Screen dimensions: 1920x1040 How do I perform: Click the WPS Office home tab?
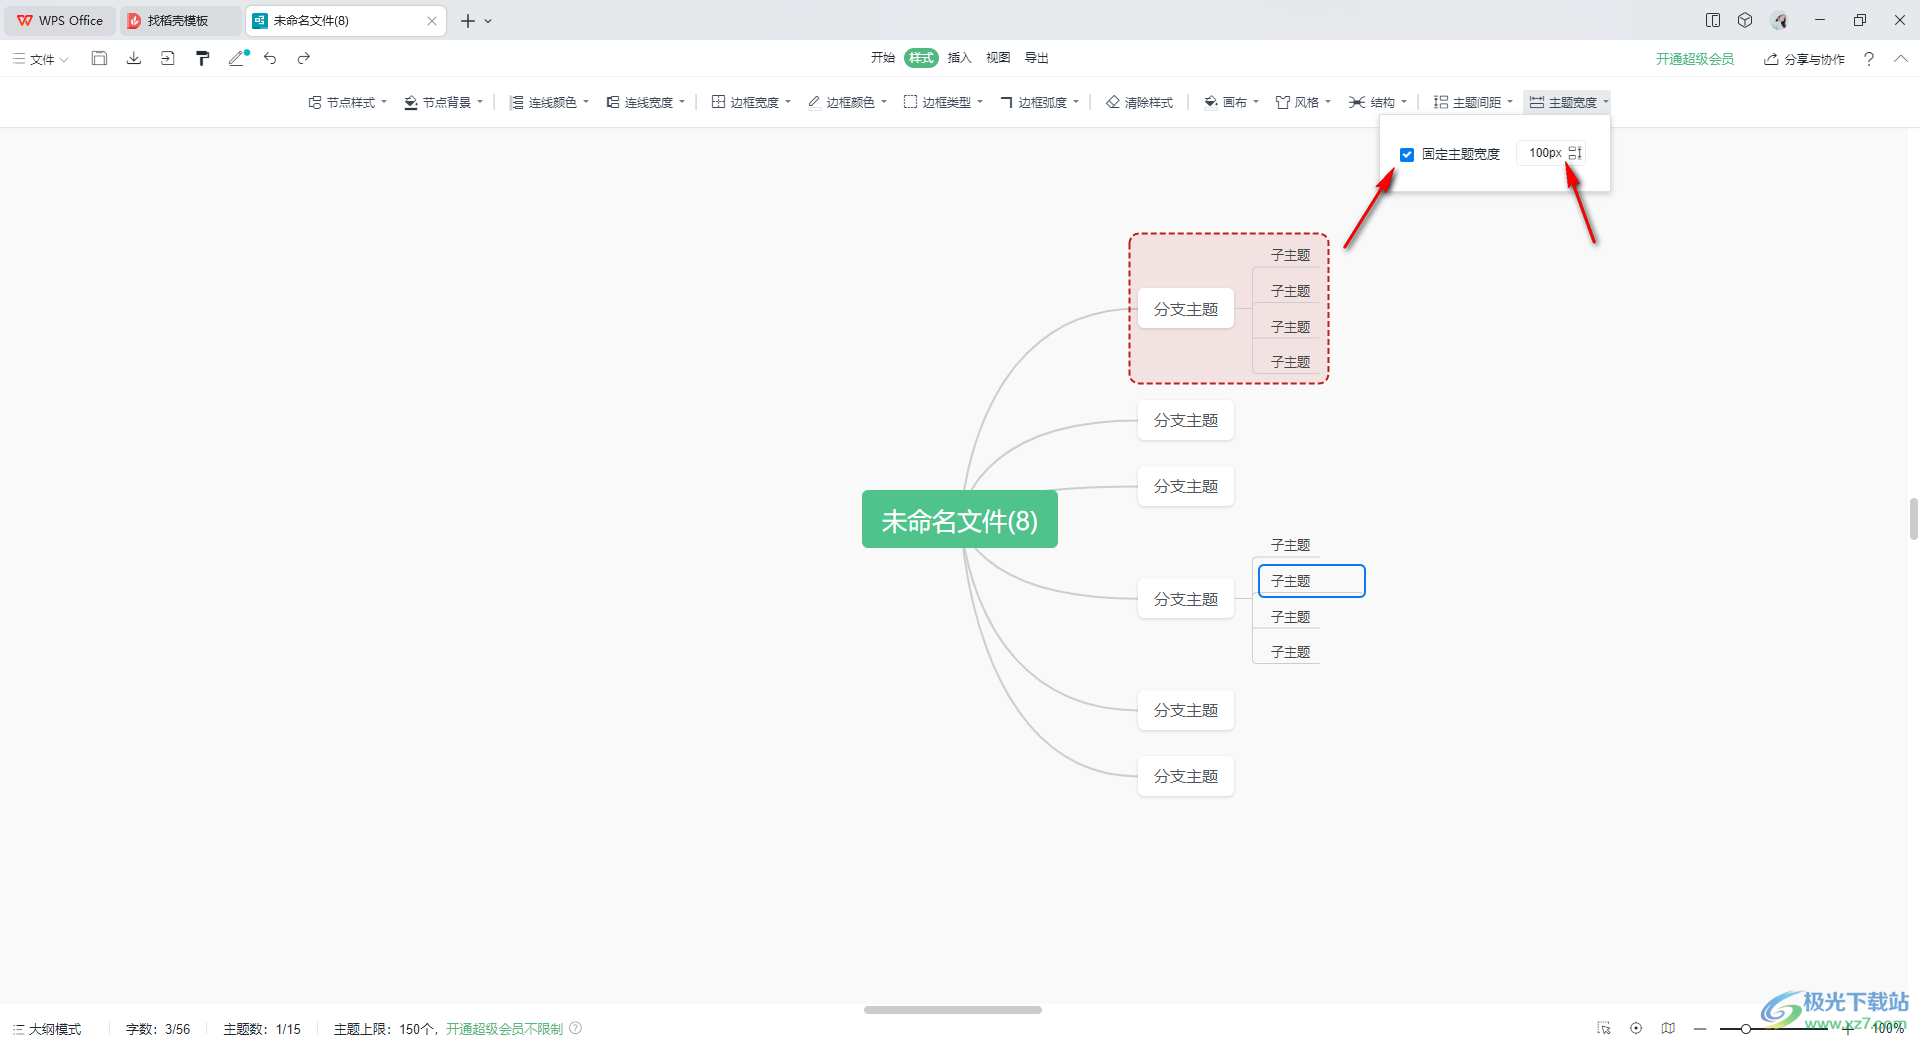click(x=60, y=20)
